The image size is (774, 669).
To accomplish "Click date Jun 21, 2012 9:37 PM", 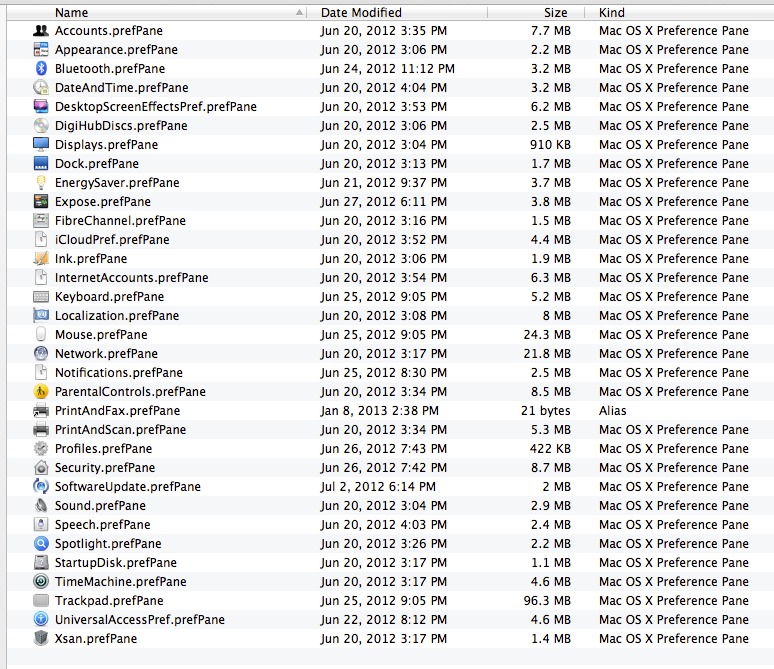I will pyautogui.click(x=384, y=183).
